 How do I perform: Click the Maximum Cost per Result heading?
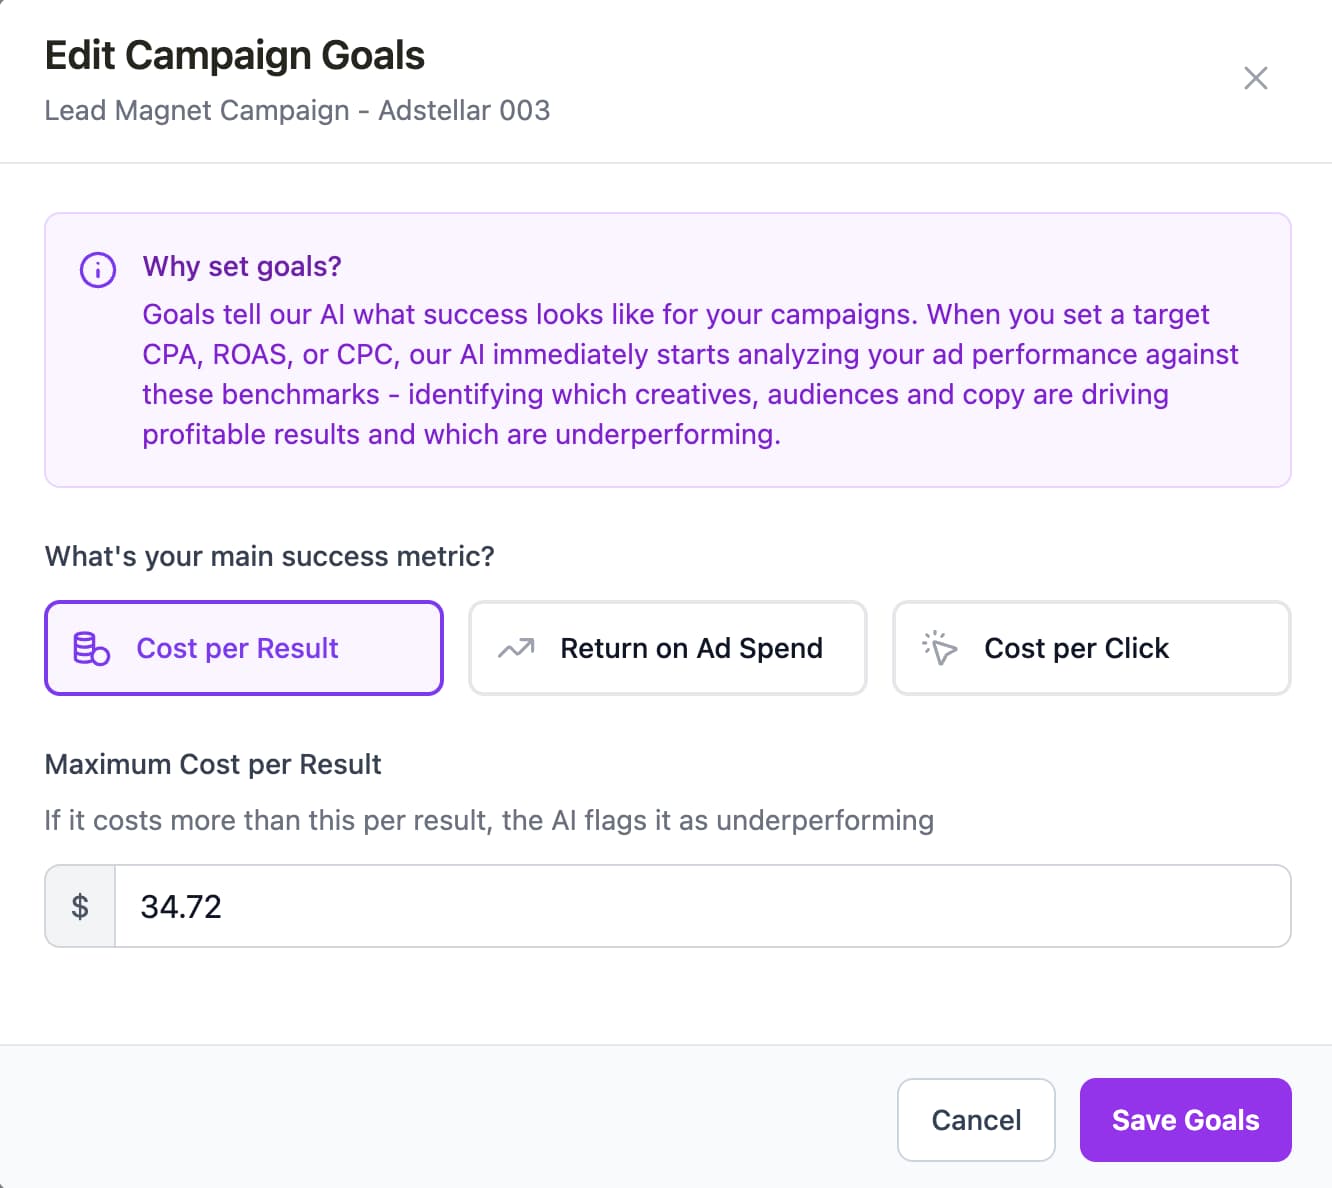pyautogui.click(x=212, y=764)
